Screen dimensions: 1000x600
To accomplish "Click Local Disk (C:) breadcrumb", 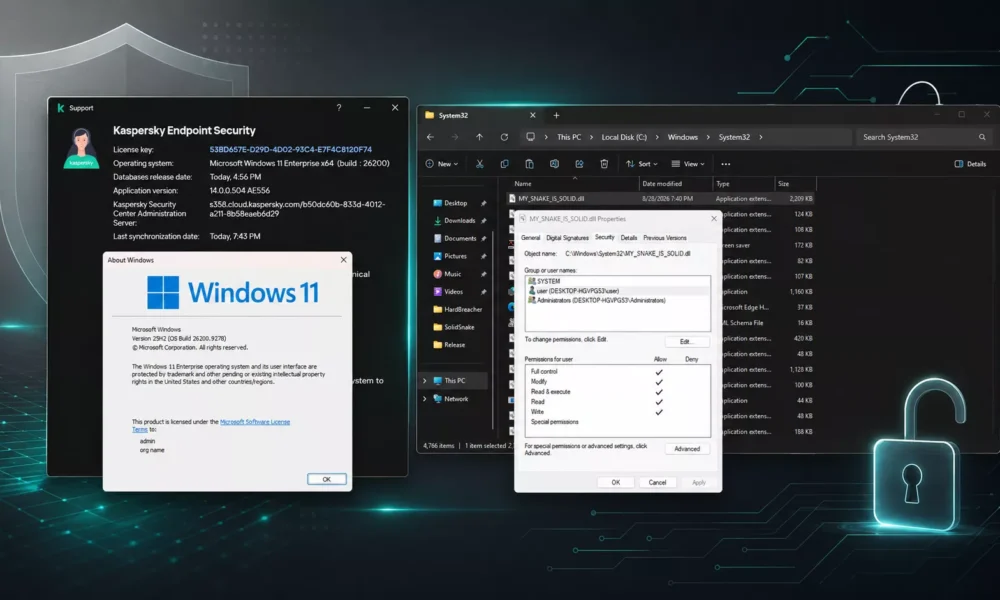I will (624, 137).
